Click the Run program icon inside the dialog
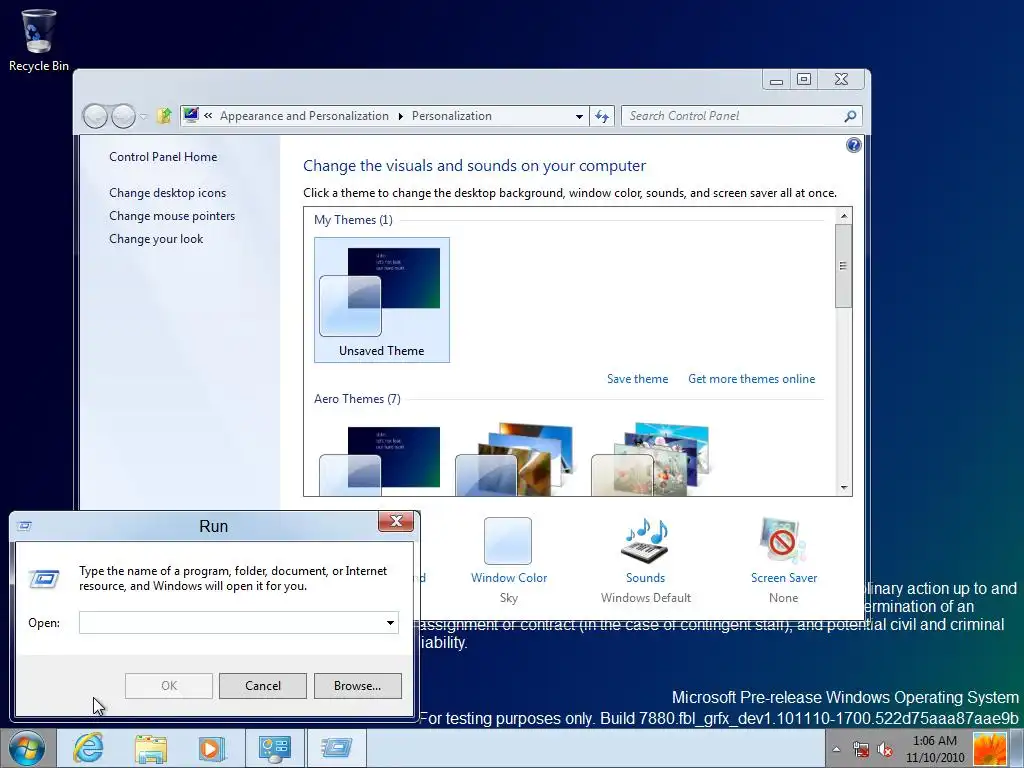Viewport: 1024px width, 768px height. (x=44, y=579)
